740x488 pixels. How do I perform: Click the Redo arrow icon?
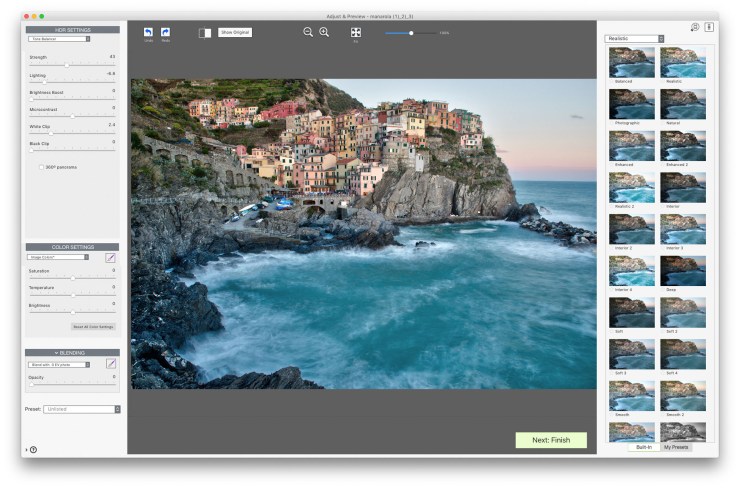(165, 32)
